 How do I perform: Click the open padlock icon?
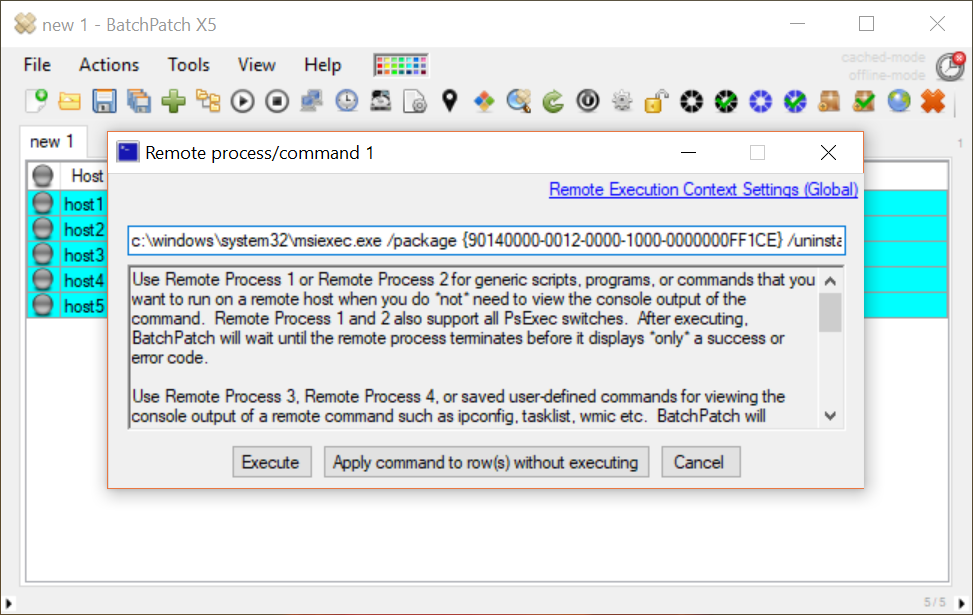click(x=657, y=101)
